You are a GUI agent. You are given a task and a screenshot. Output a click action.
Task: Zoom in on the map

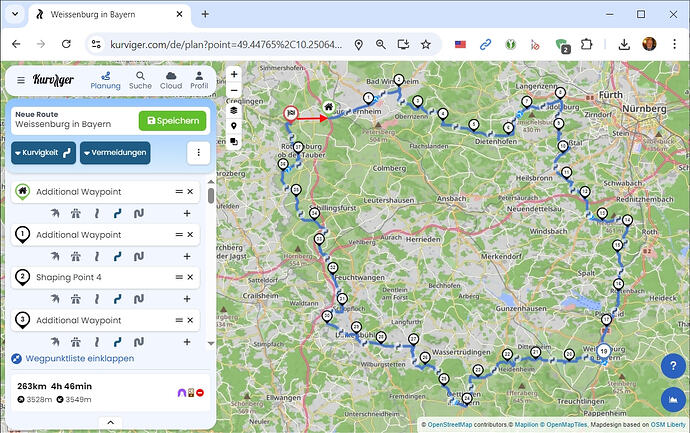pos(233,74)
